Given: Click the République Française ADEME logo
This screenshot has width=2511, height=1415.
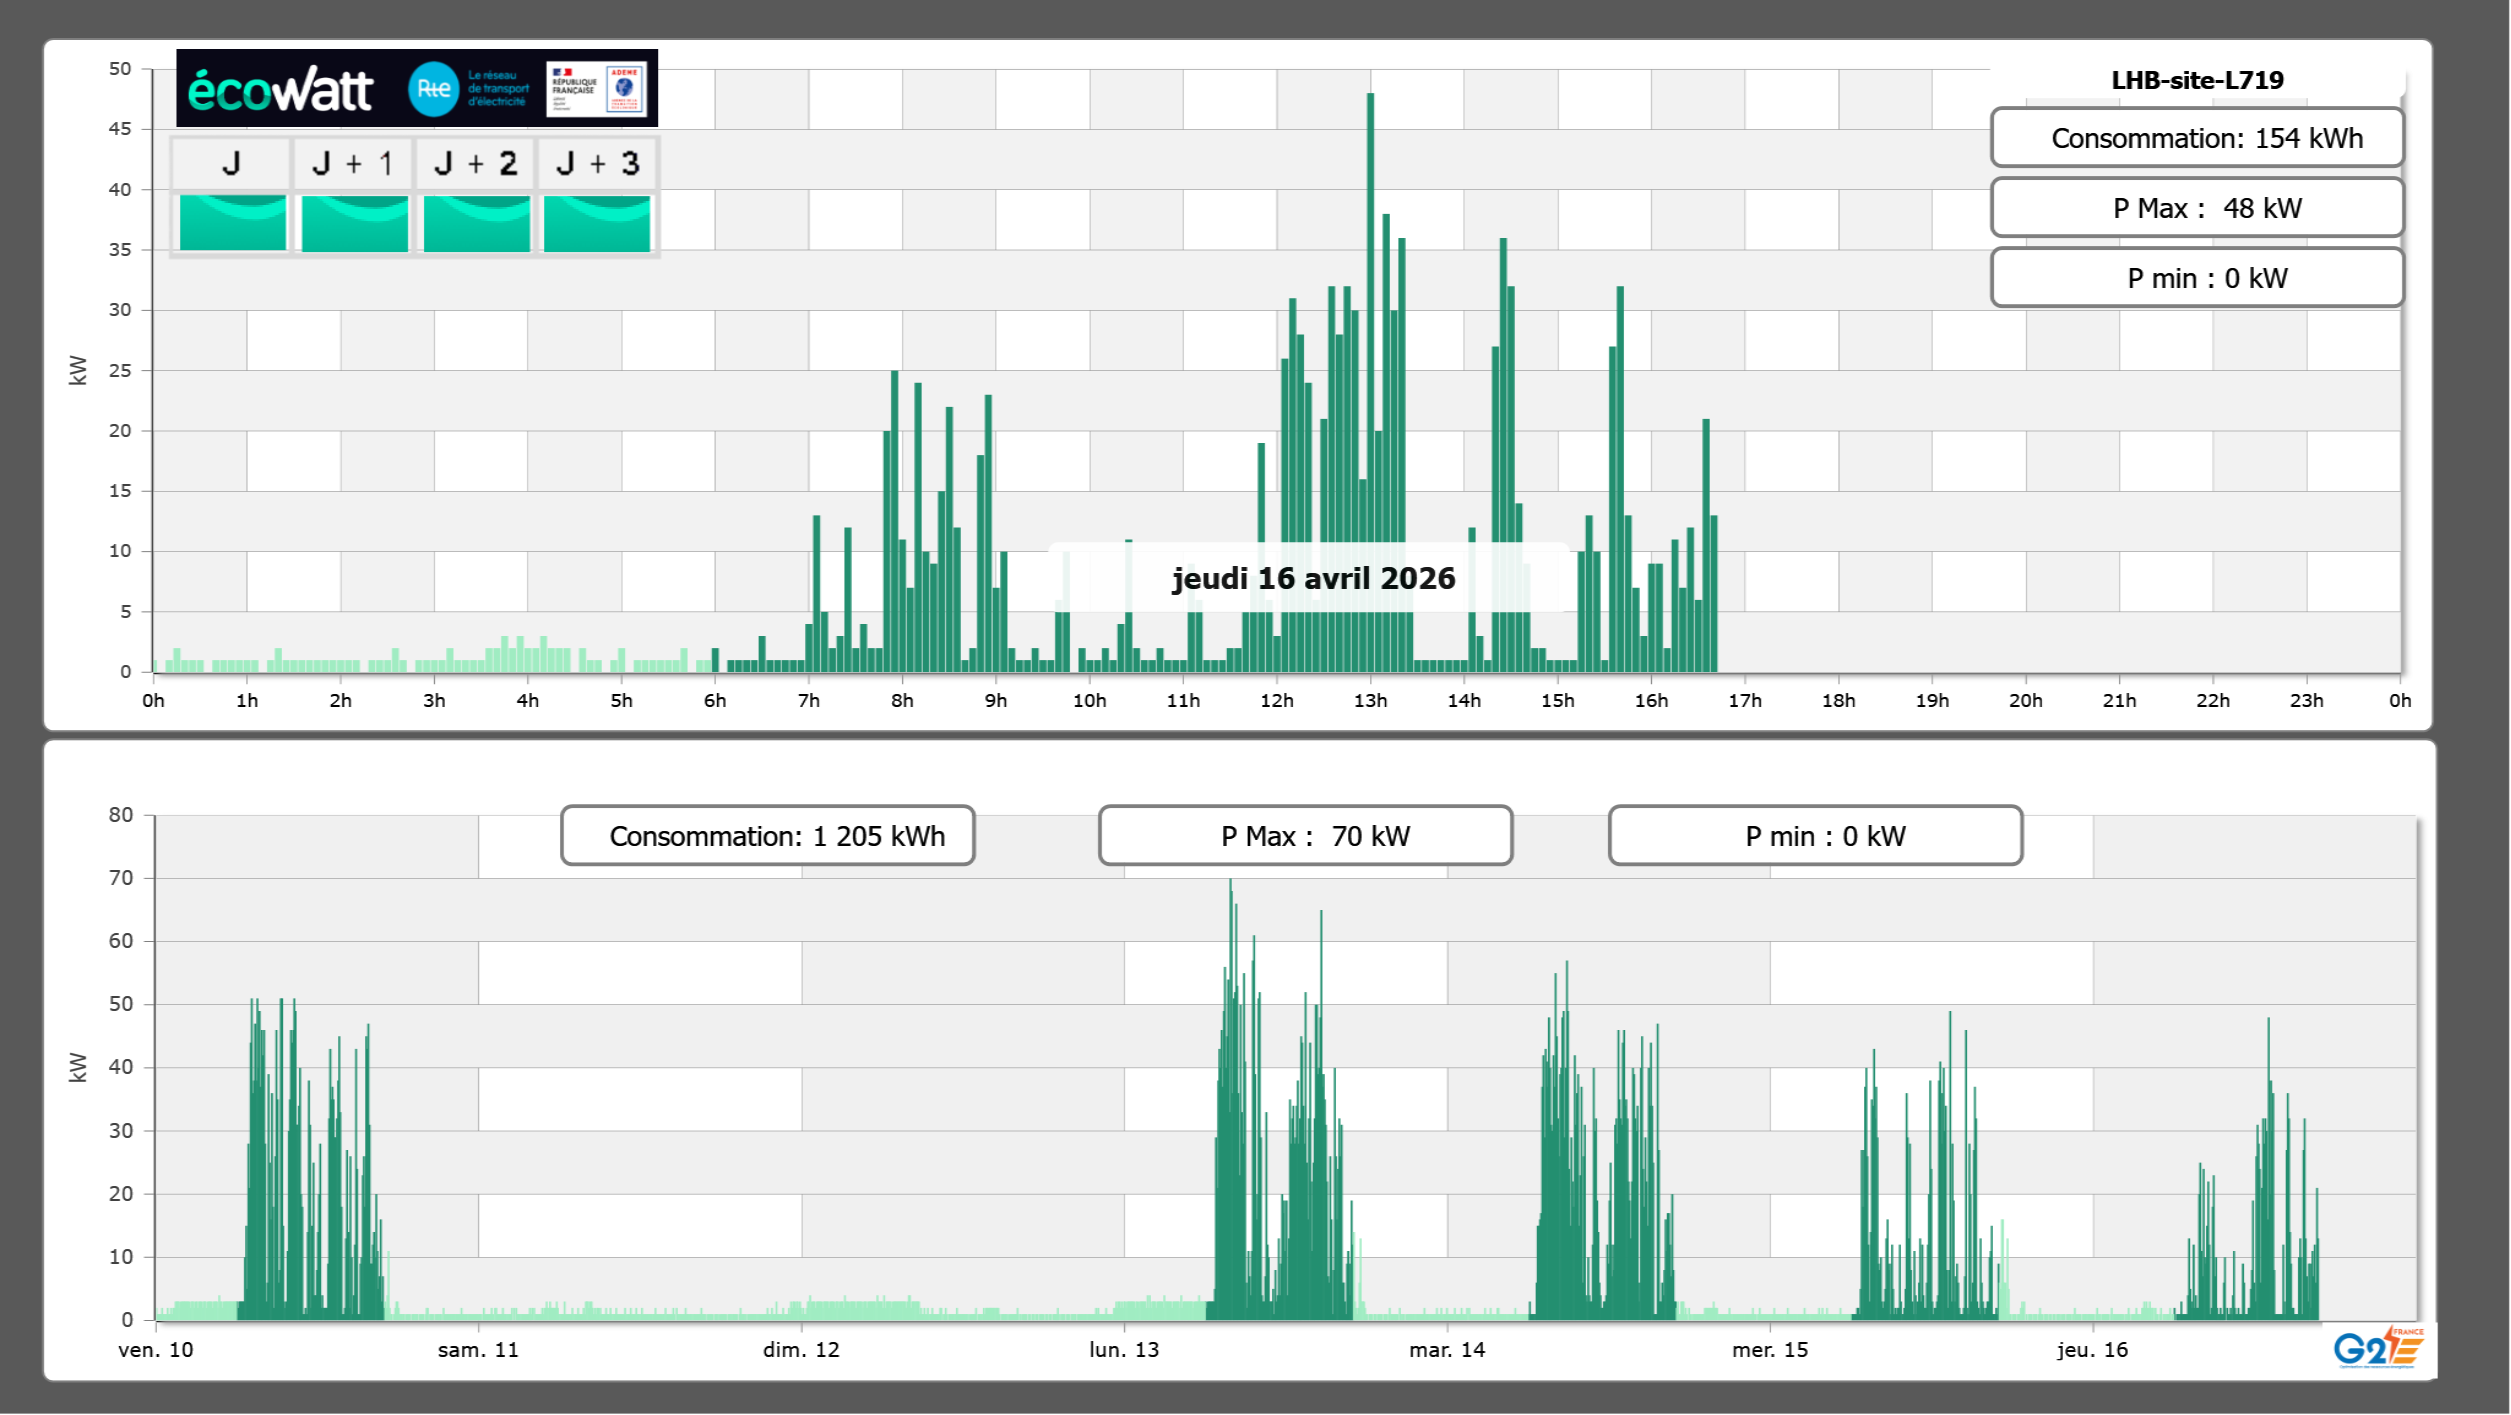Looking at the screenshot, I should [x=596, y=89].
